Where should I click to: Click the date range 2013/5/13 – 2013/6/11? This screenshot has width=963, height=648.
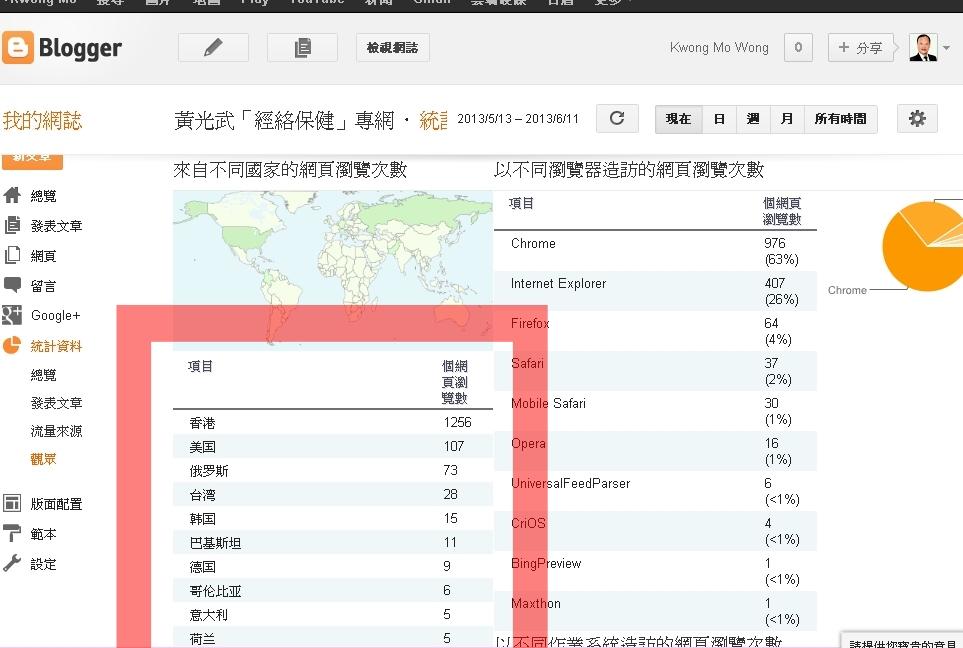click(518, 119)
